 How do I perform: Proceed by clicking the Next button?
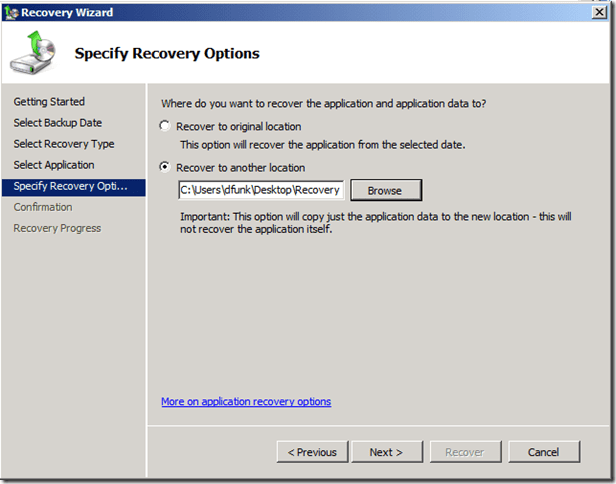(385, 452)
